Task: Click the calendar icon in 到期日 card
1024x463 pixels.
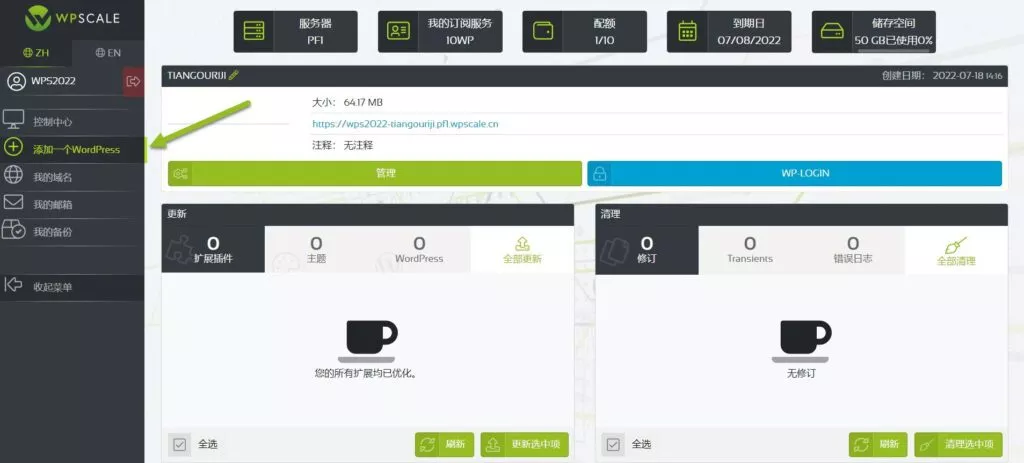Action: pos(687,31)
